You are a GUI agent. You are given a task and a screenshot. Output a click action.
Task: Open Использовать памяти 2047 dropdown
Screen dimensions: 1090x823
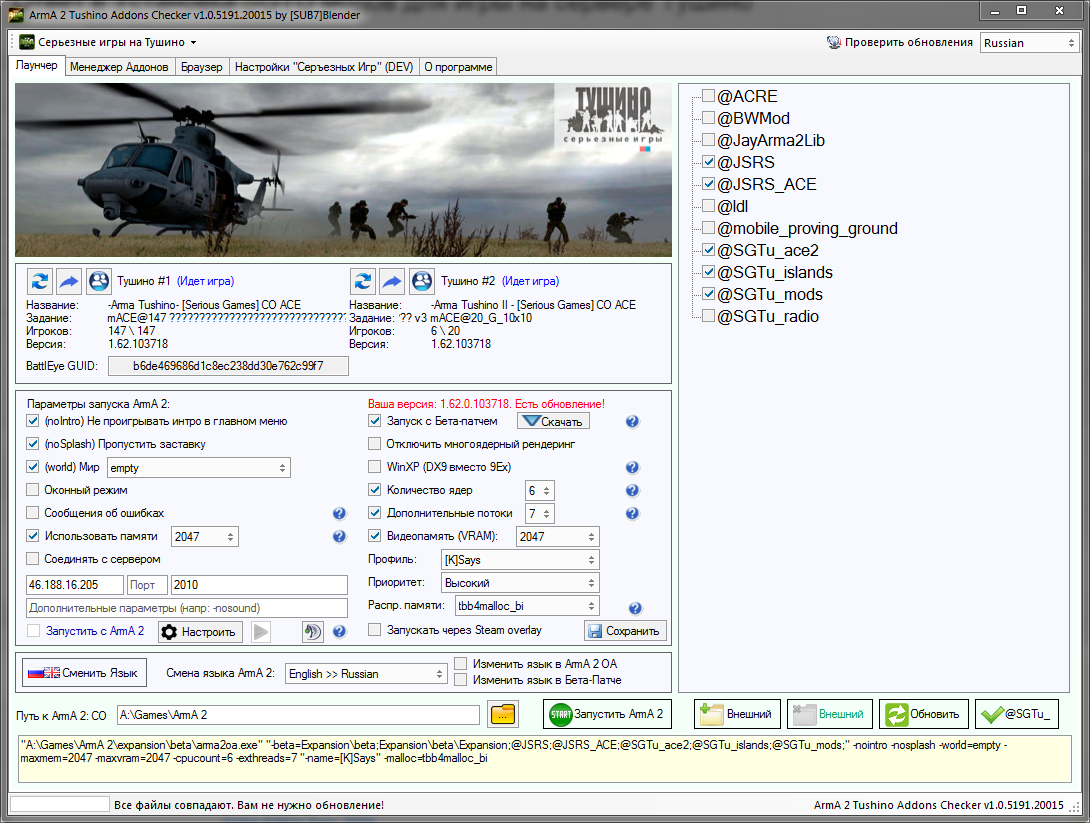[204, 537]
